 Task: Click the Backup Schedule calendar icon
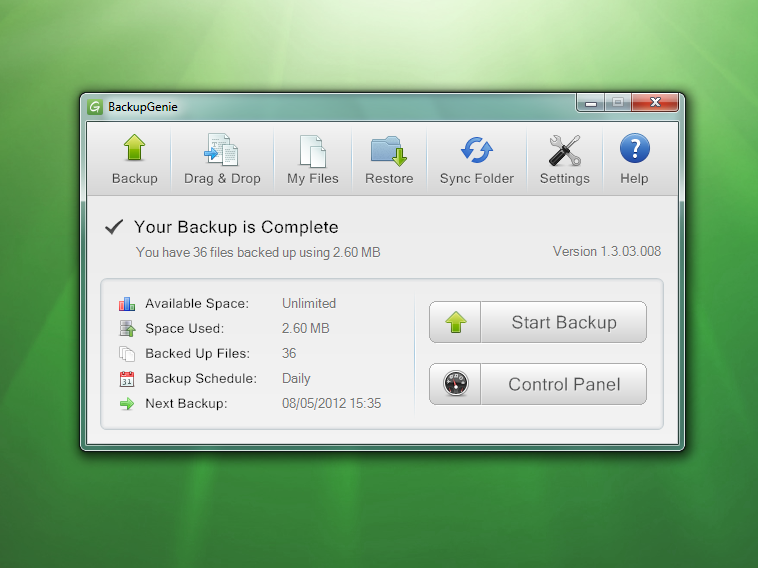127,379
